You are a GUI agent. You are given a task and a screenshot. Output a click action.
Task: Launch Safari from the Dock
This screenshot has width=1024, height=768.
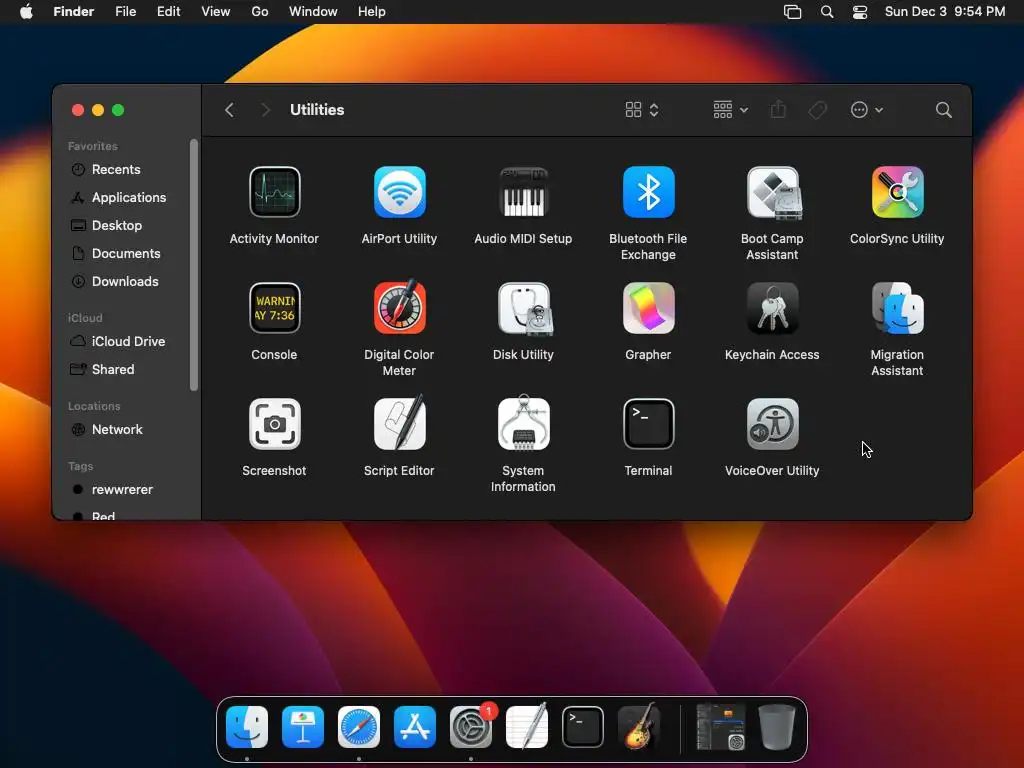tap(359, 727)
